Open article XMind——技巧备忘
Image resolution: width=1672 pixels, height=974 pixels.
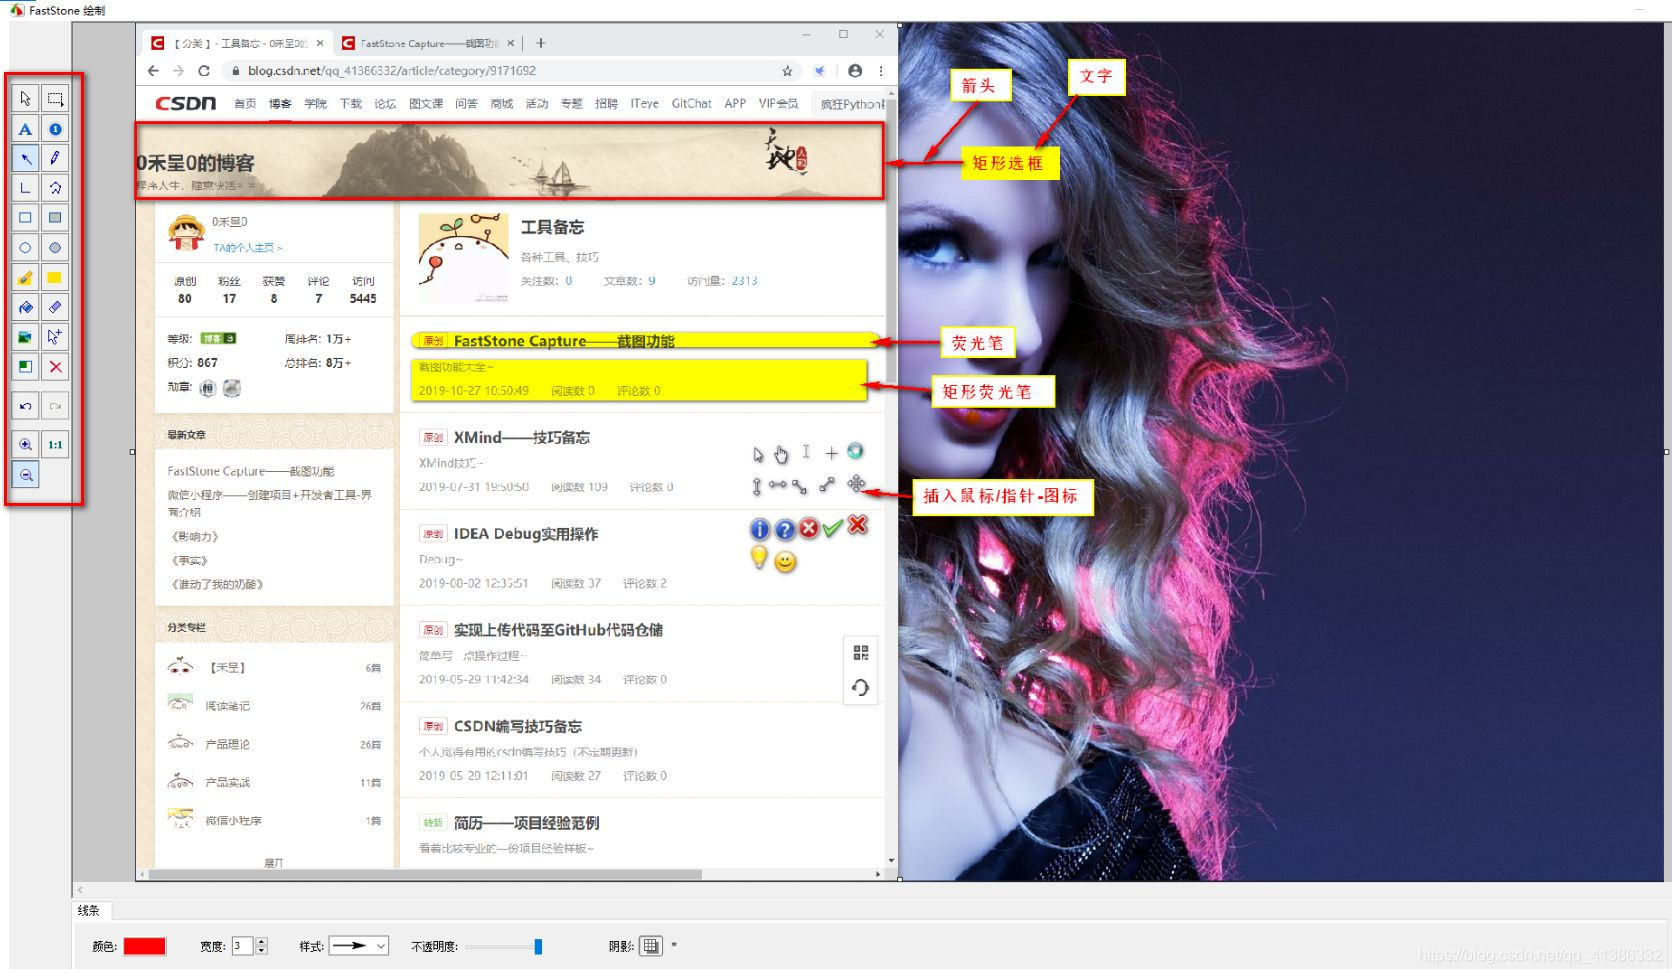tap(521, 437)
